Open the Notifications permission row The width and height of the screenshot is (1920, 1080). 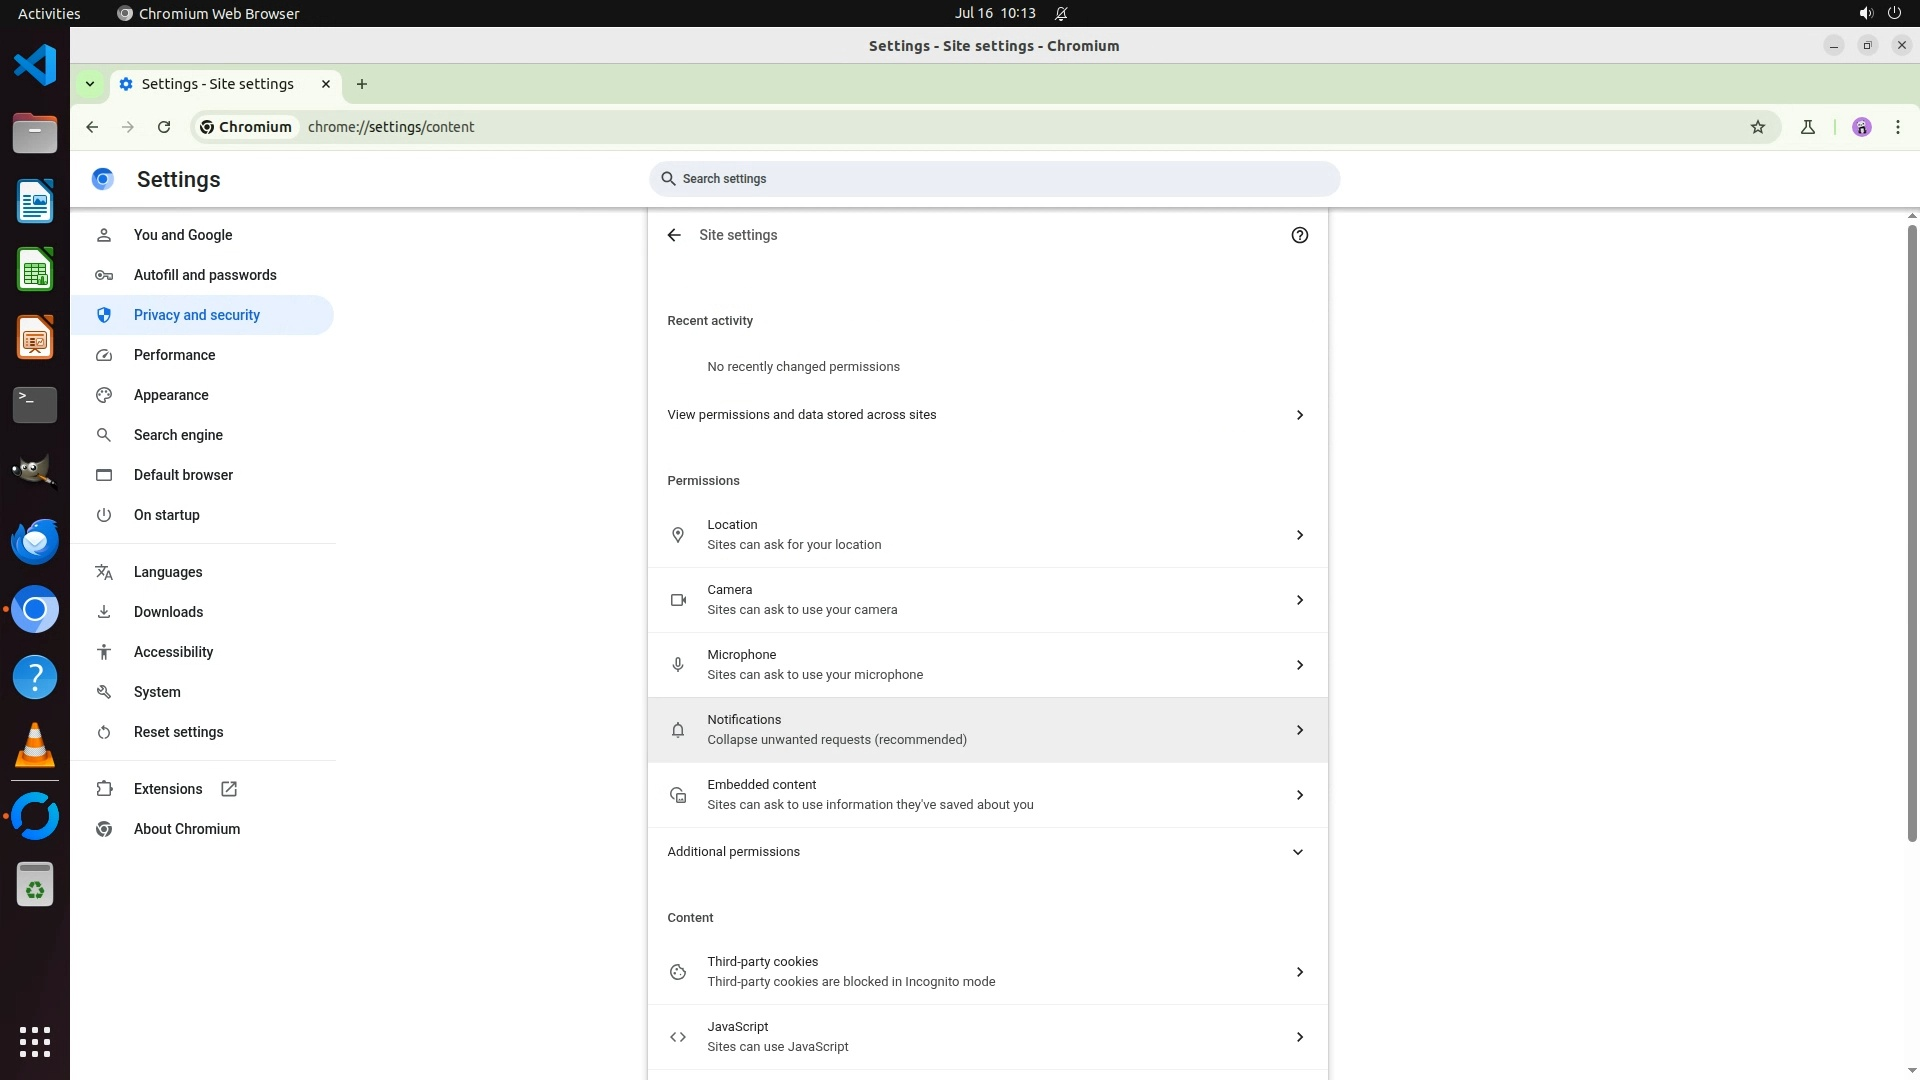pyautogui.click(x=987, y=730)
